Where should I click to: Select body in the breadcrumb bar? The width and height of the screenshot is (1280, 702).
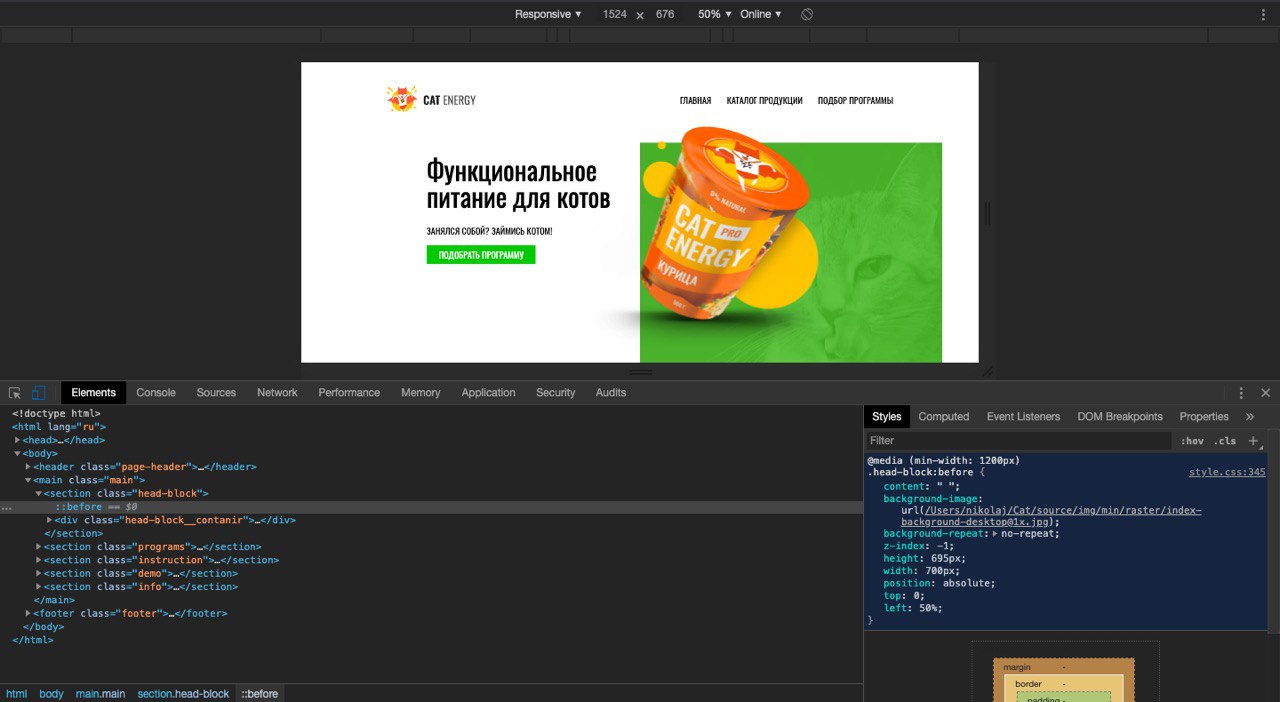click(x=51, y=694)
